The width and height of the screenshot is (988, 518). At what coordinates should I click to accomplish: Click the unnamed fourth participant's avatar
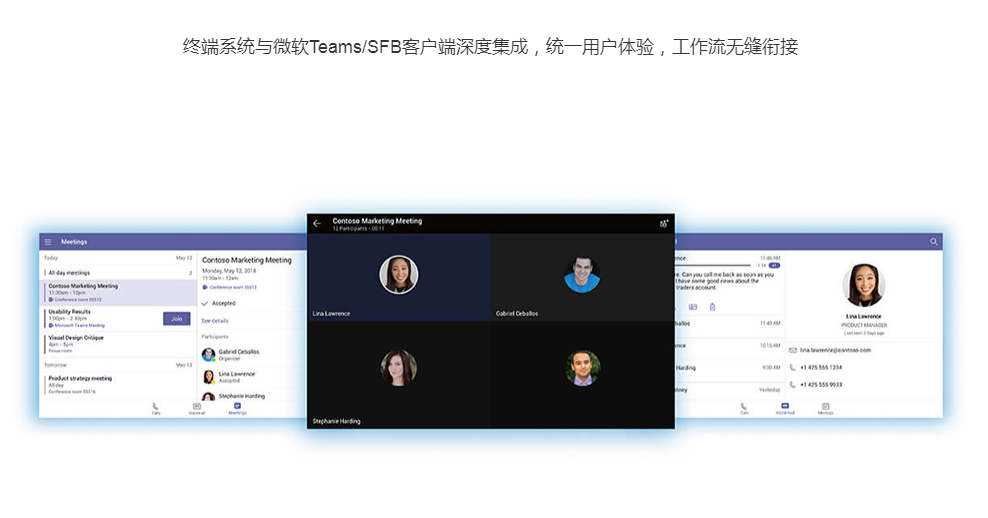pos(583,368)
